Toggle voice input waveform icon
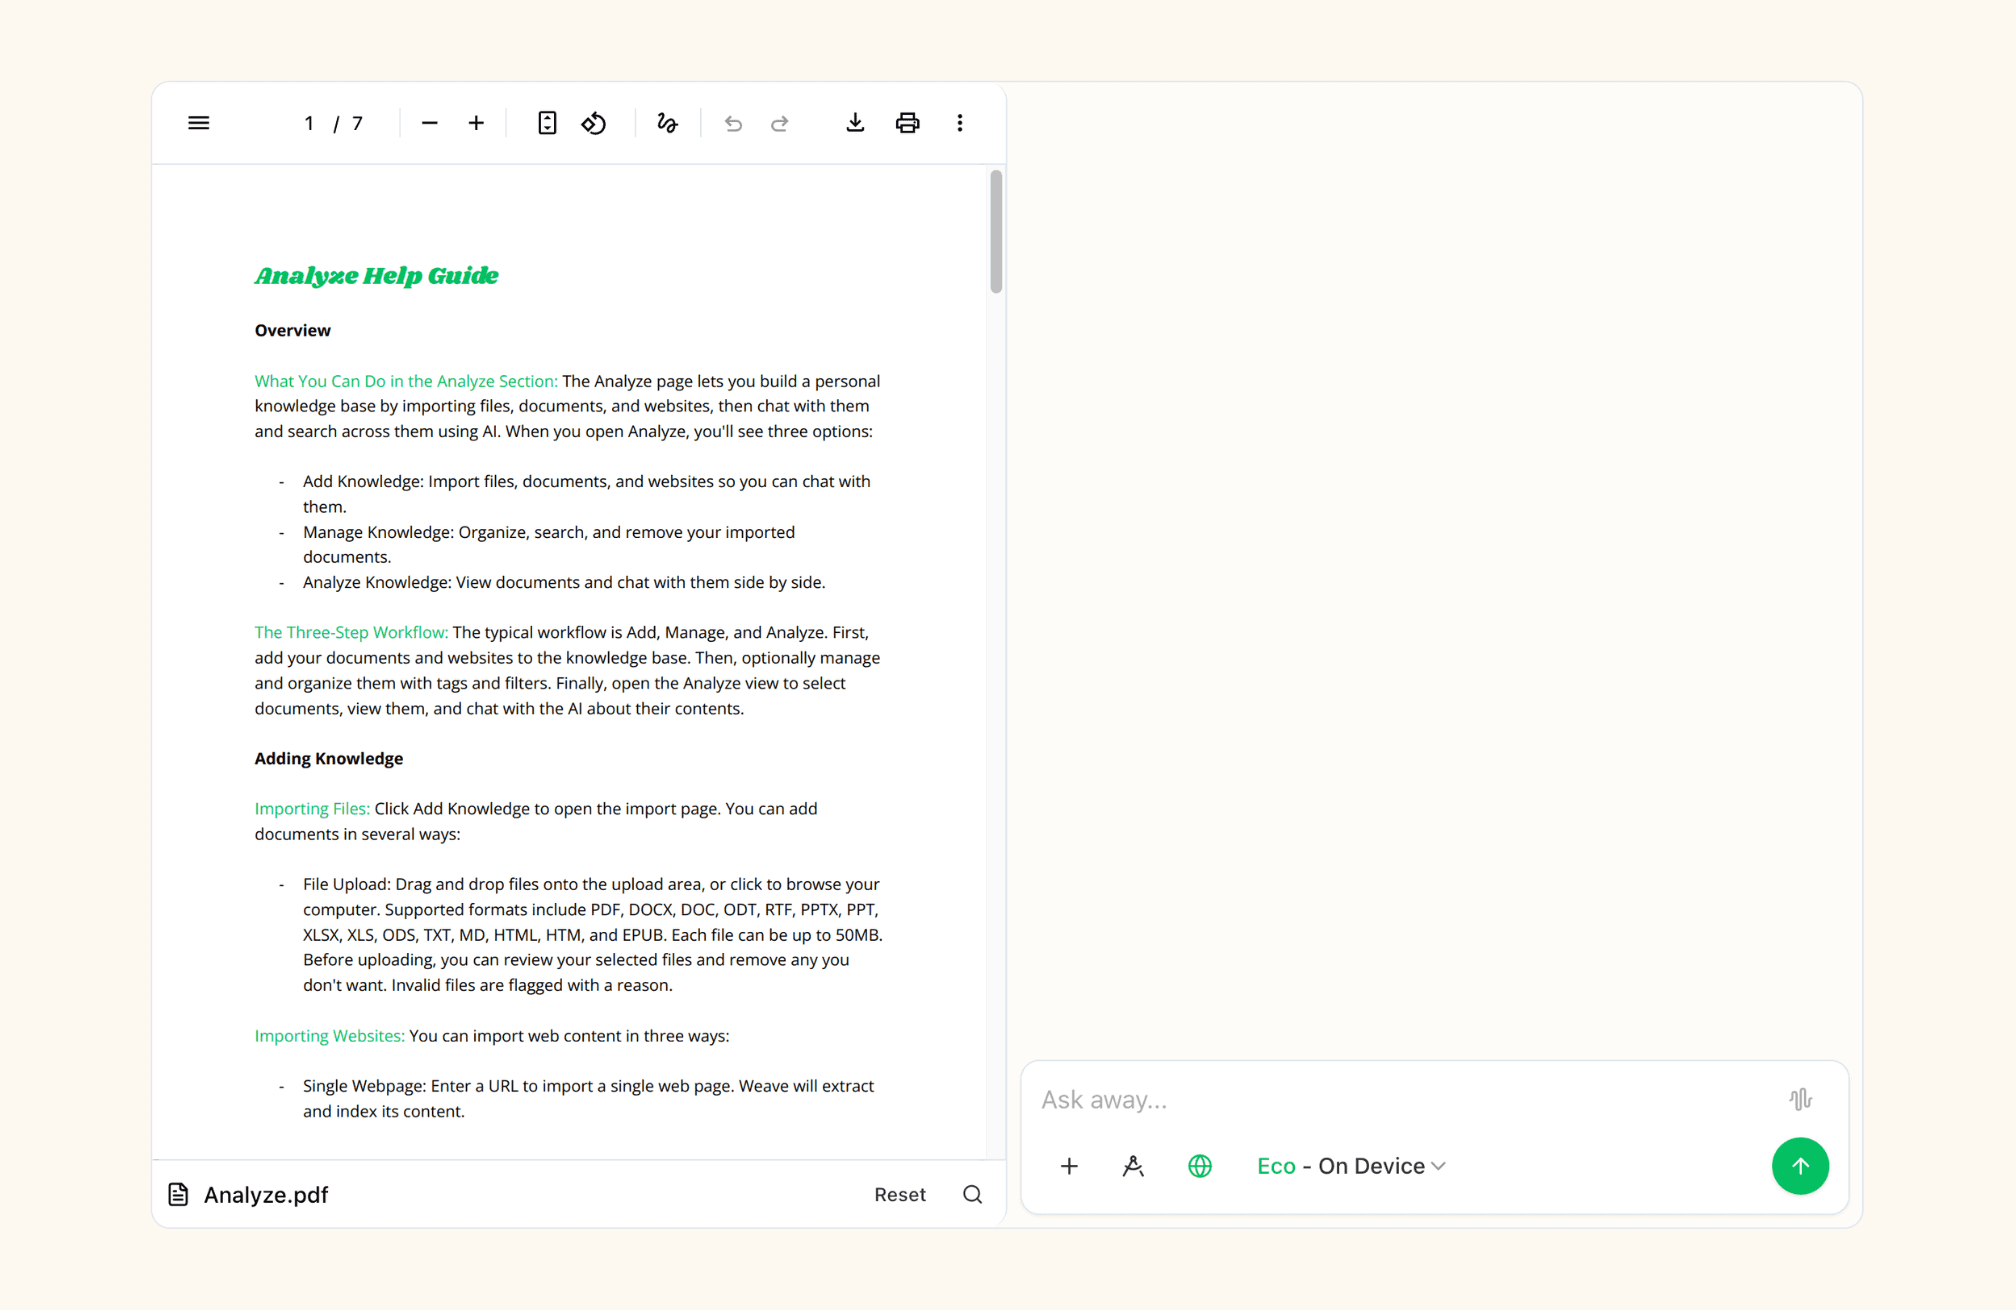 pos(1800,1099)
